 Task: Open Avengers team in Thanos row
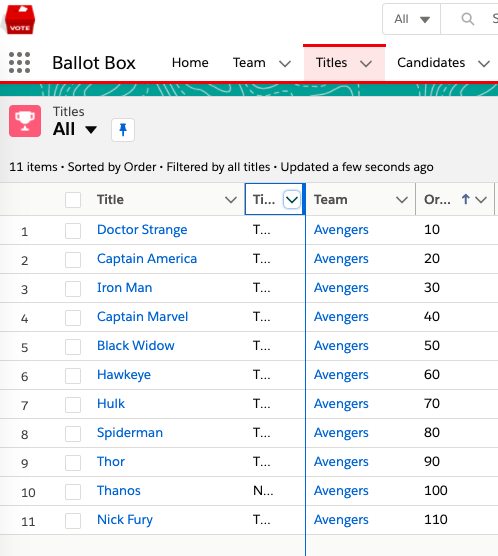(341, 491)
